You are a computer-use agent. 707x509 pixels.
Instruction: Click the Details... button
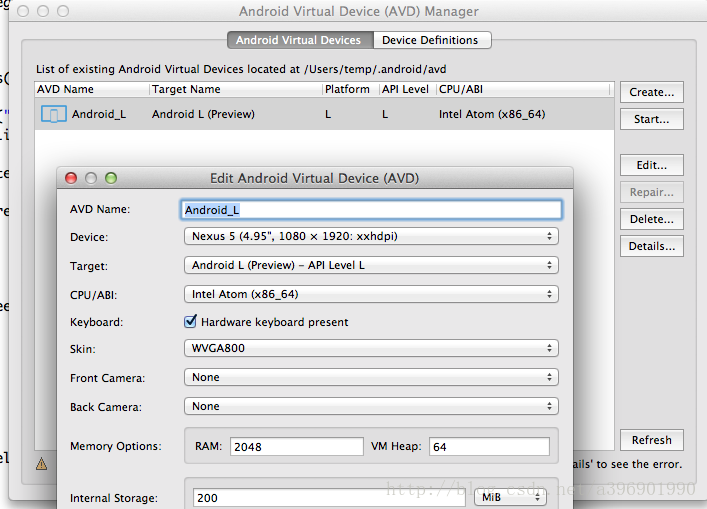click(652, 246)
